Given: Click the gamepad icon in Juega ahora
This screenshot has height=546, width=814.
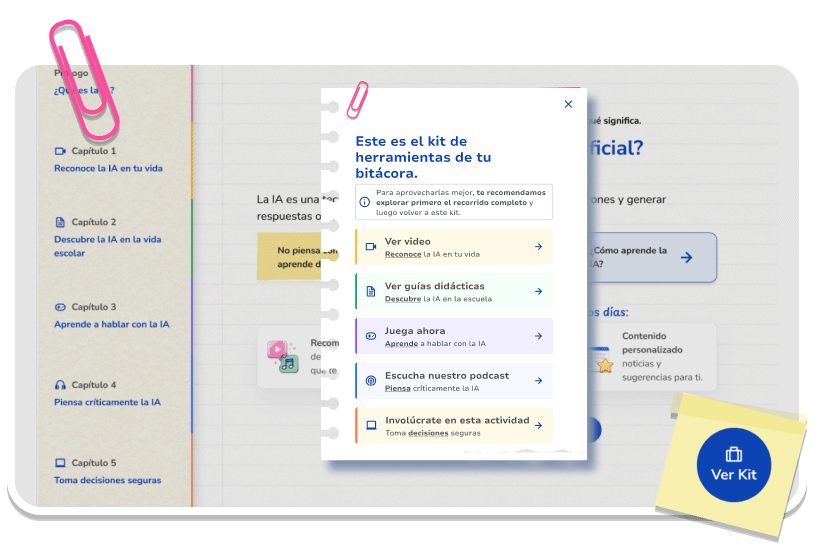Looking at the screenshot, I should click(x=371, y=336).
